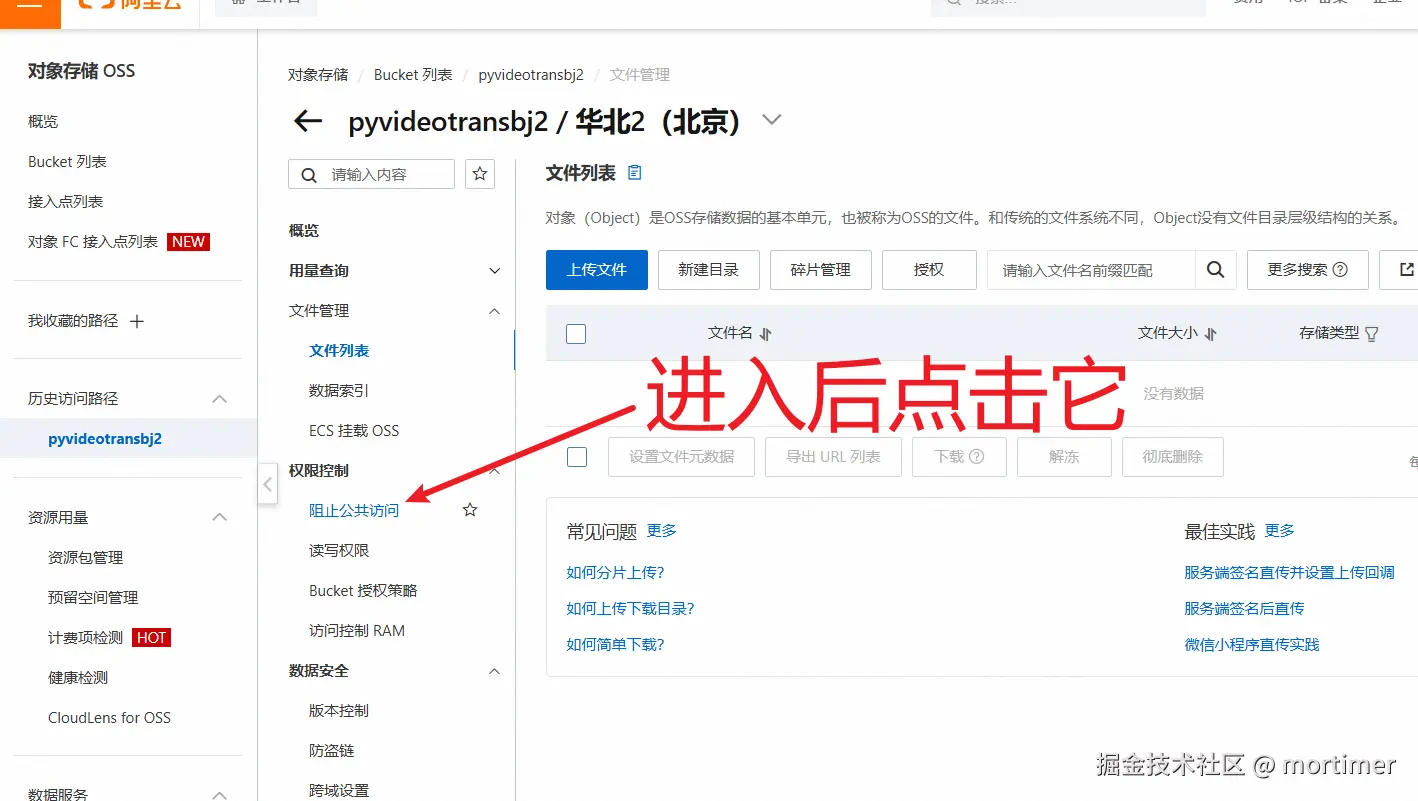Click 碎片管理 button
Screen dimensions: 1418x801
[821, 270]
